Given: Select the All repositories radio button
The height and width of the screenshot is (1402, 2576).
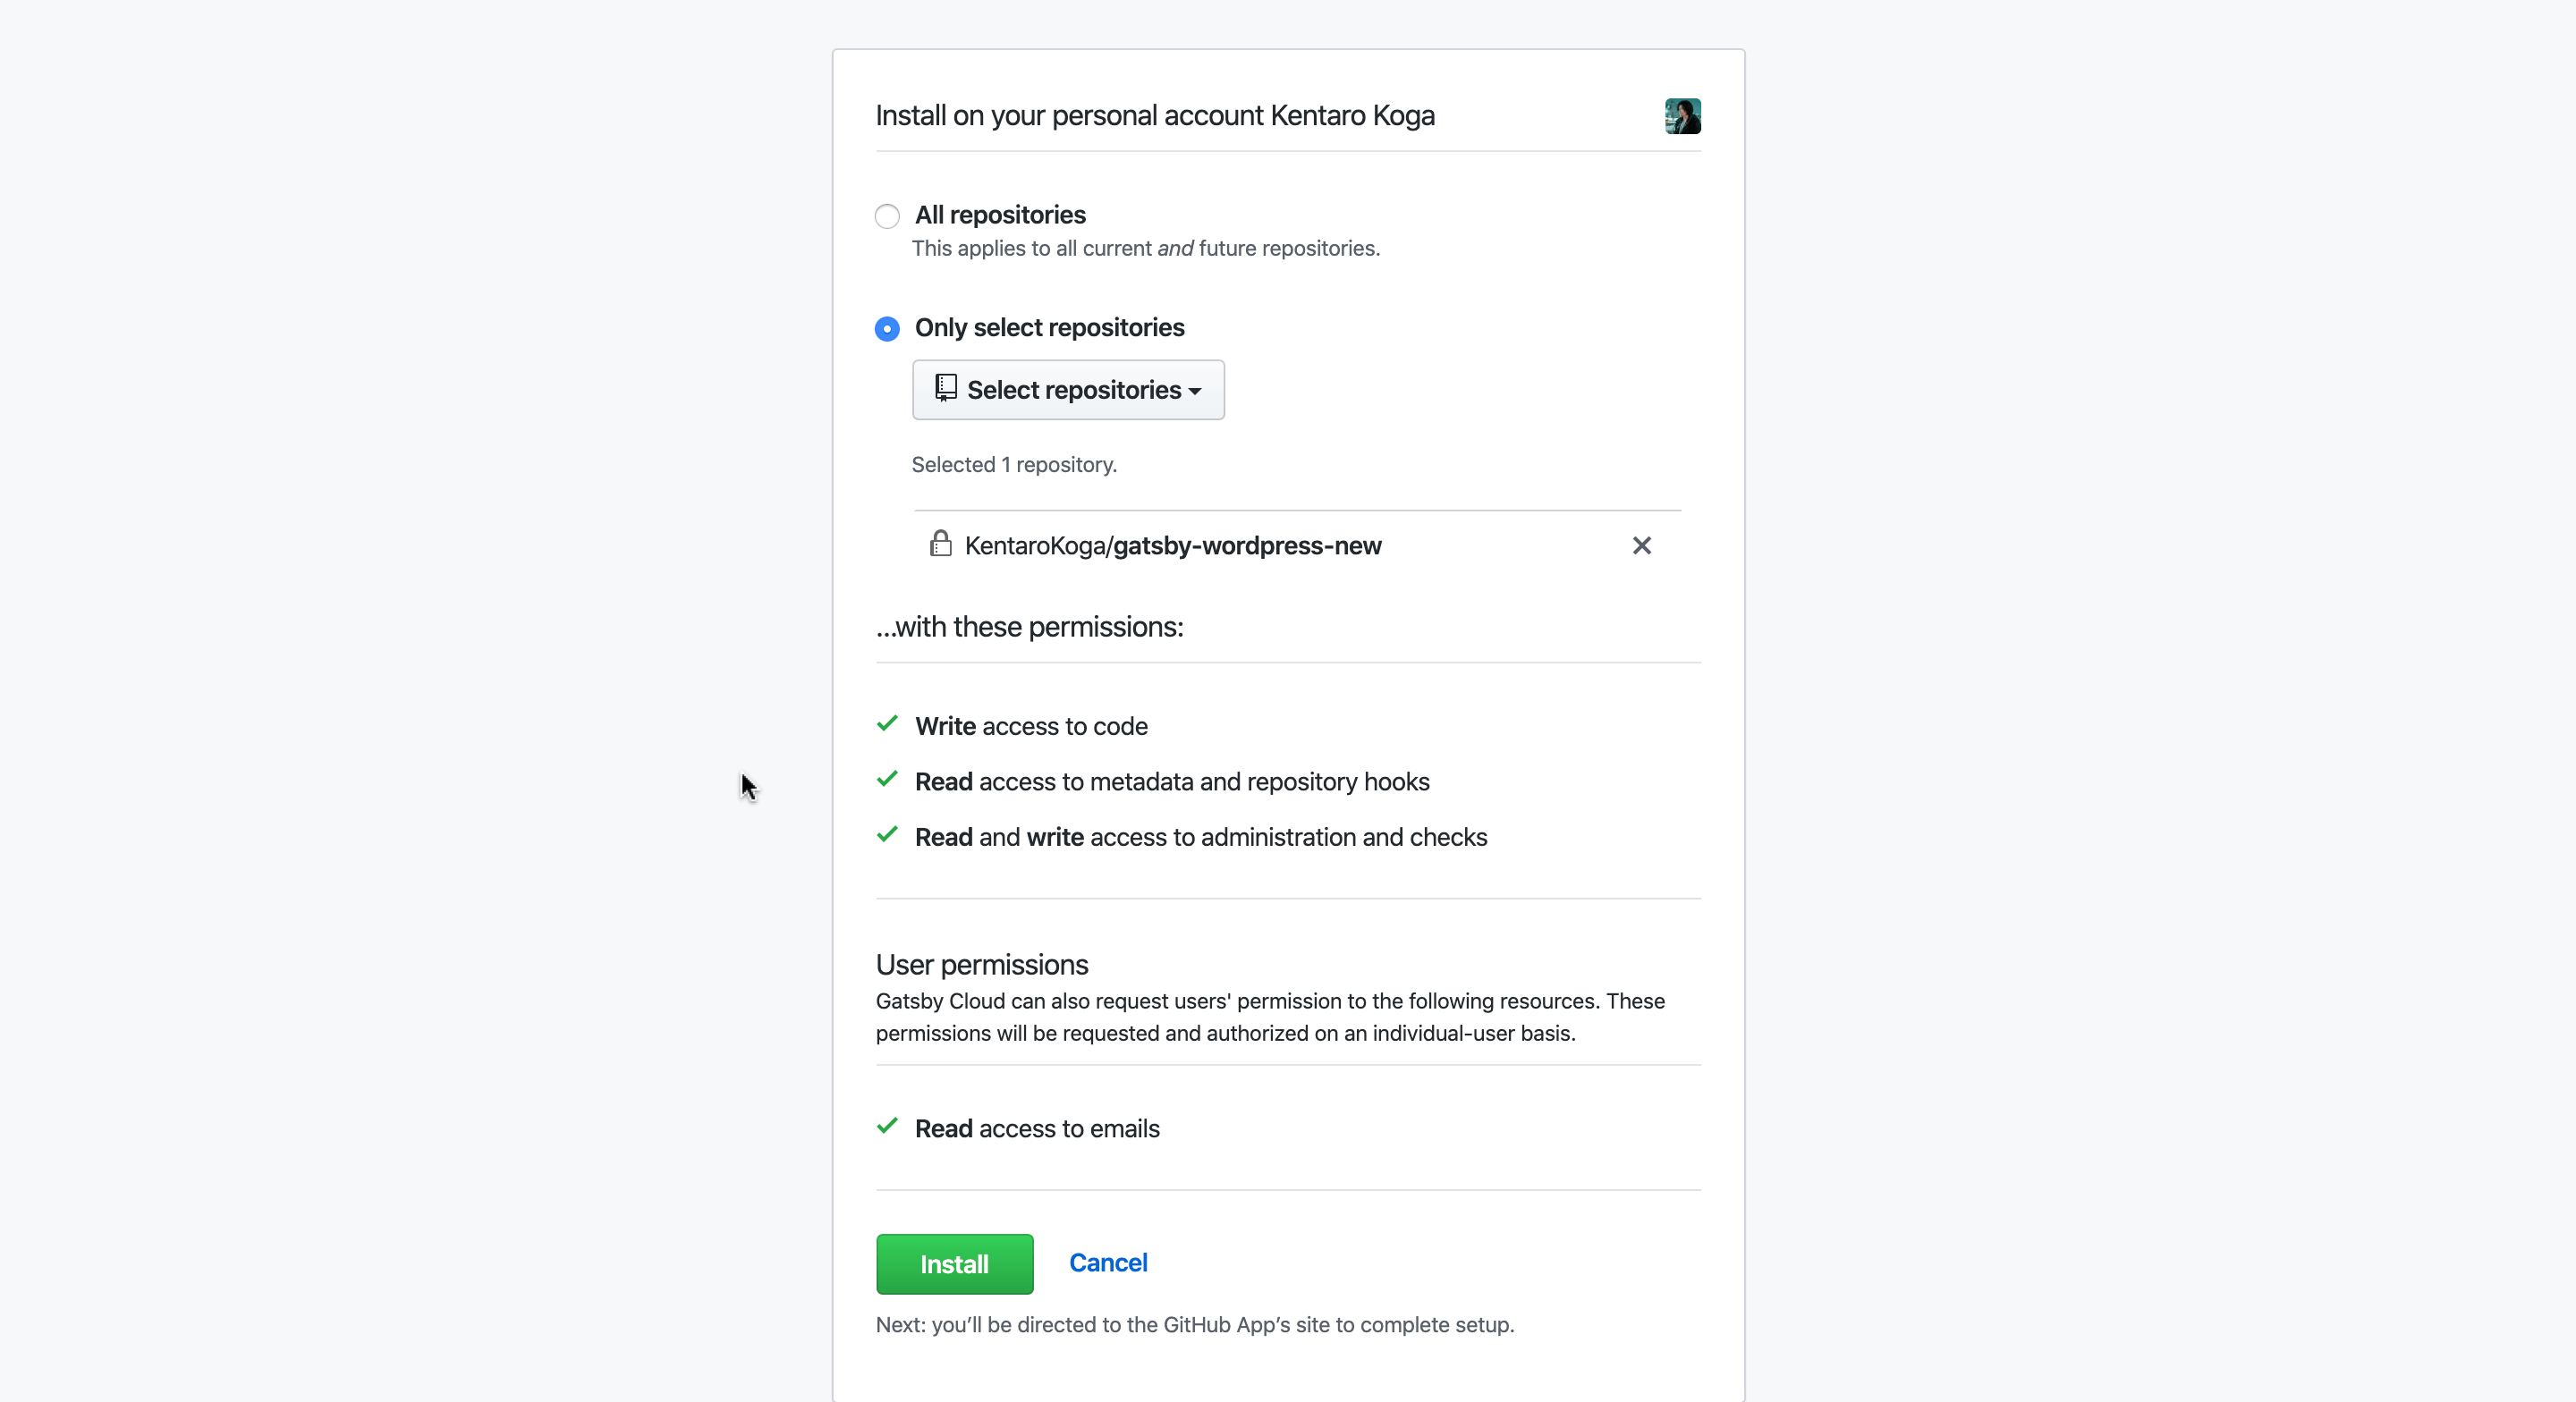Looking at the screenshot, I should (887, 216).
